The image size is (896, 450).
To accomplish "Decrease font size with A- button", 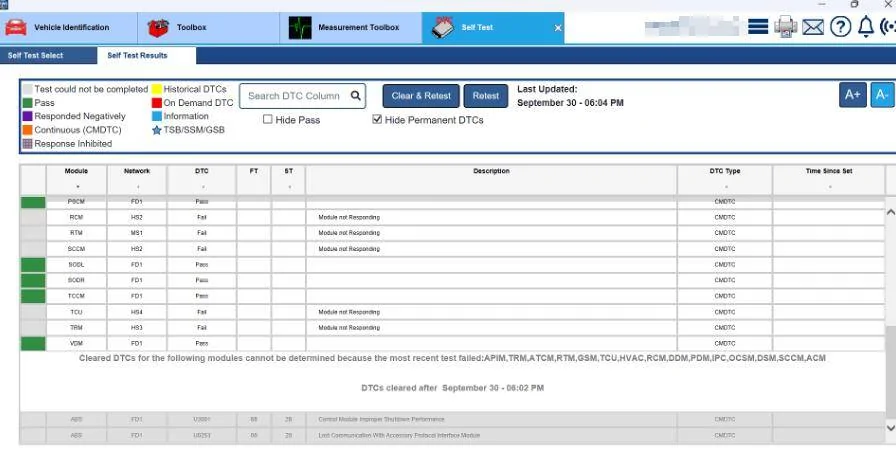I will click(x=882, y=95).
